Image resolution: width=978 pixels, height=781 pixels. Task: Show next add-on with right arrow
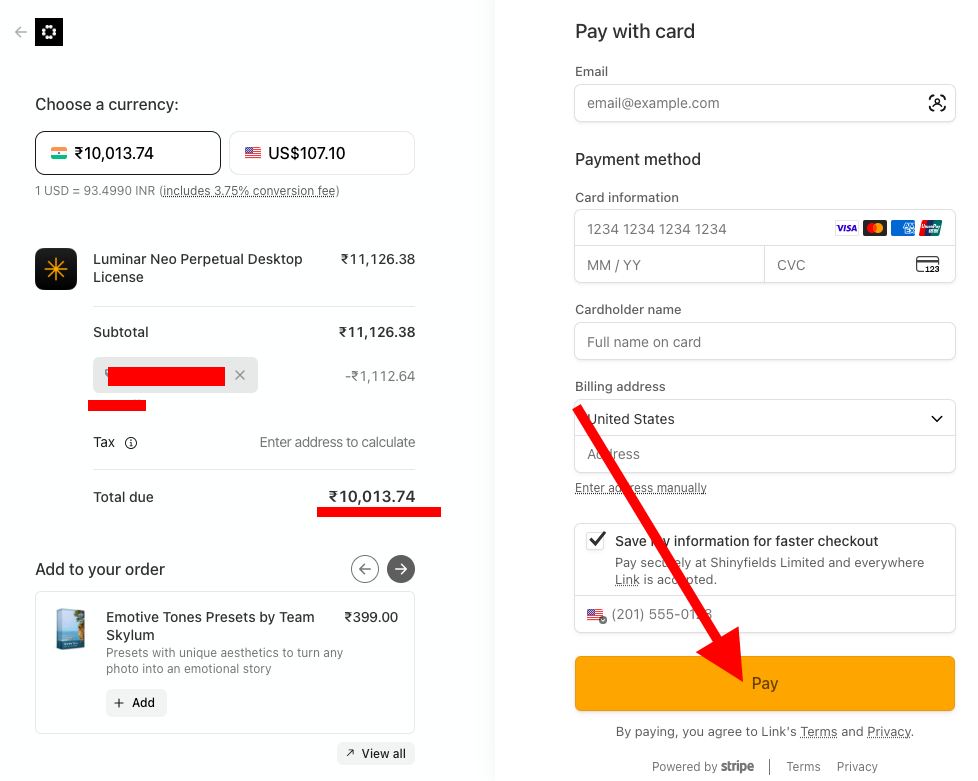[401, 569]
